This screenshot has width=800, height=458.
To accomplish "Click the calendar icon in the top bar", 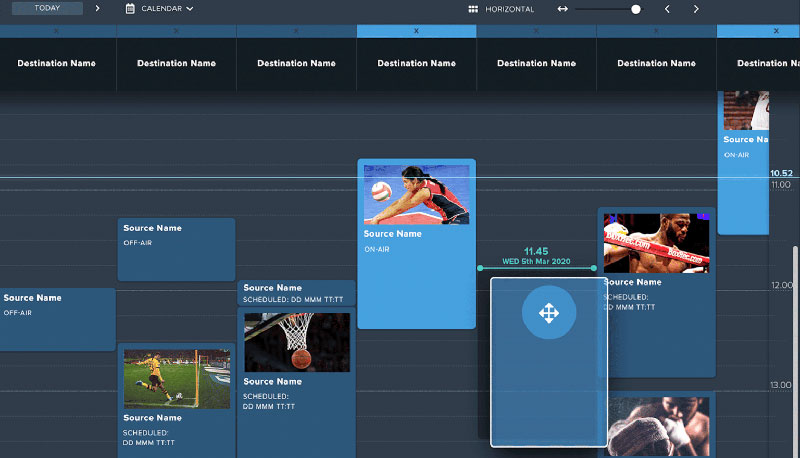I will coord(130,9).
